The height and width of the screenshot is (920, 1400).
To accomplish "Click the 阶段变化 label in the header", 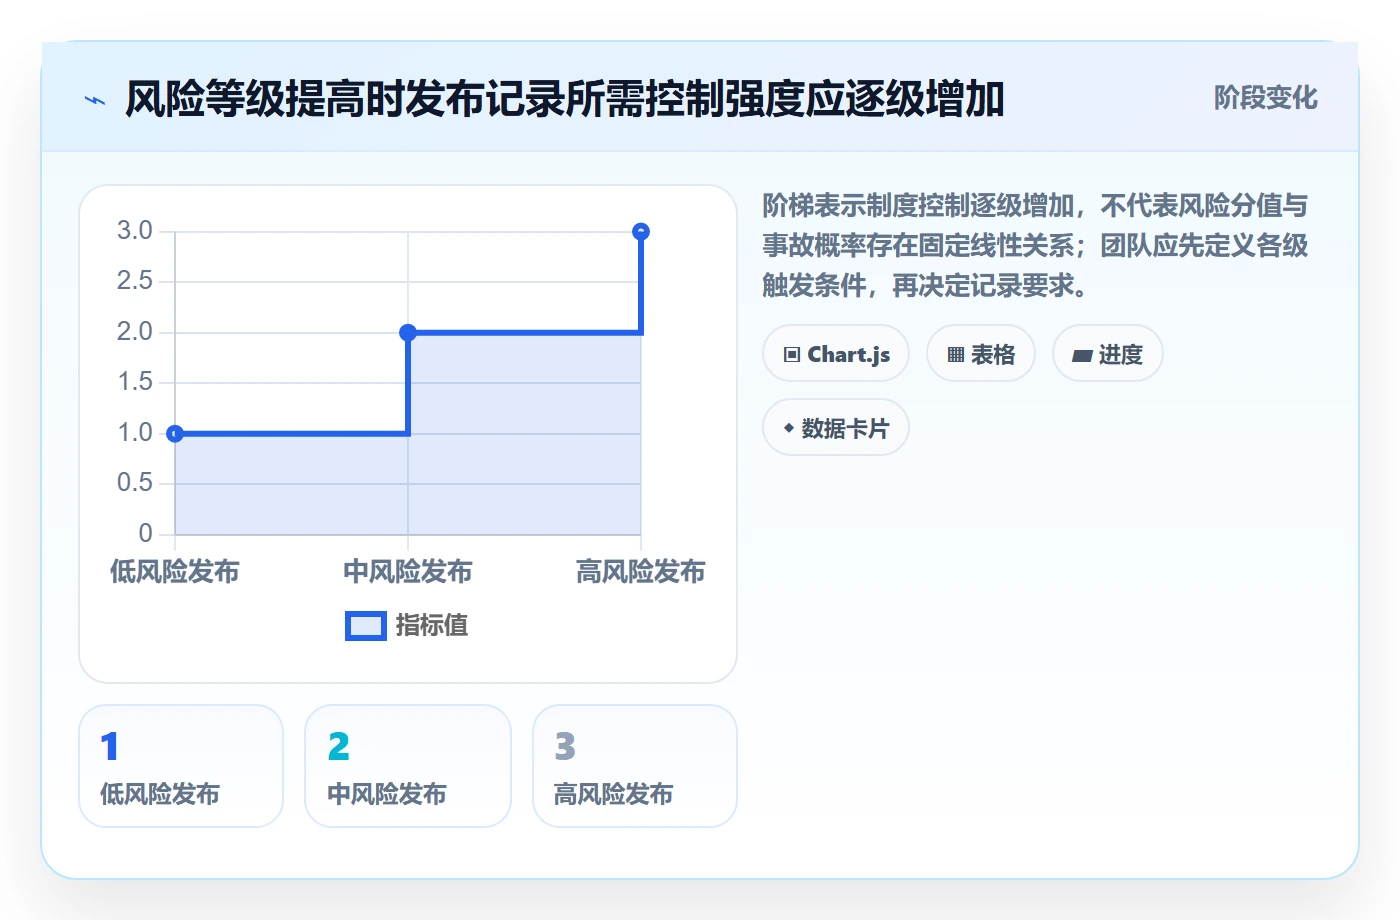I will [x=1265, y=98].
